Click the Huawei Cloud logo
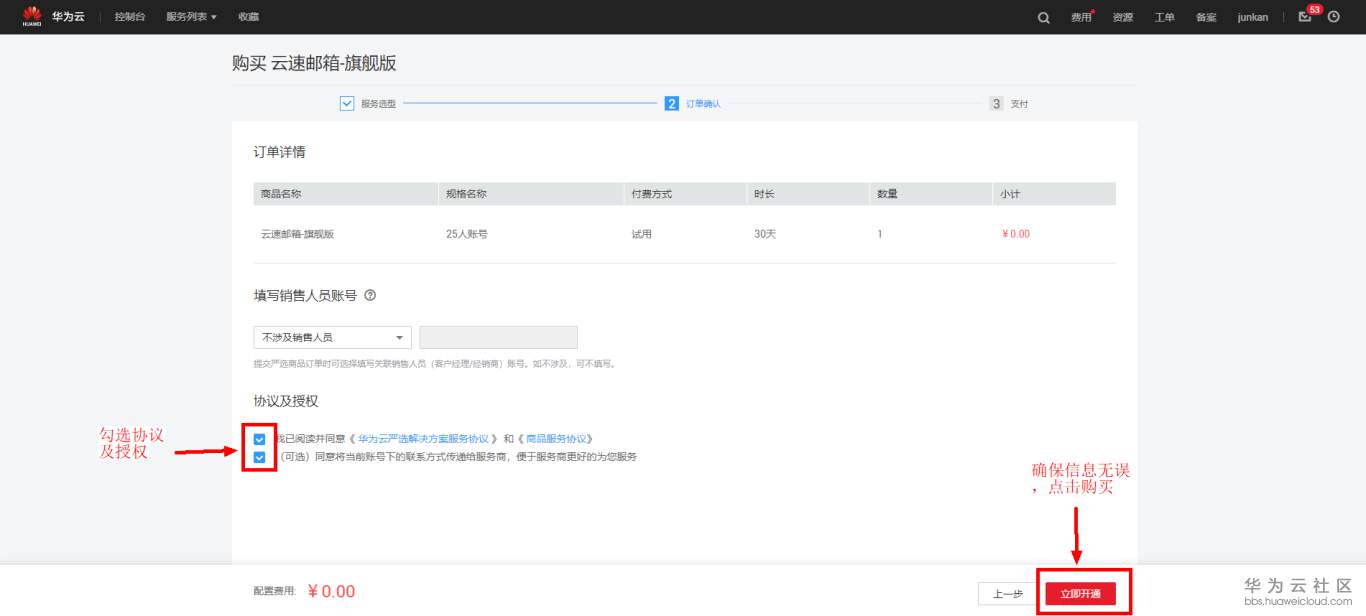The width and height of the screenshot is (1366, 616). coord(54,17)
